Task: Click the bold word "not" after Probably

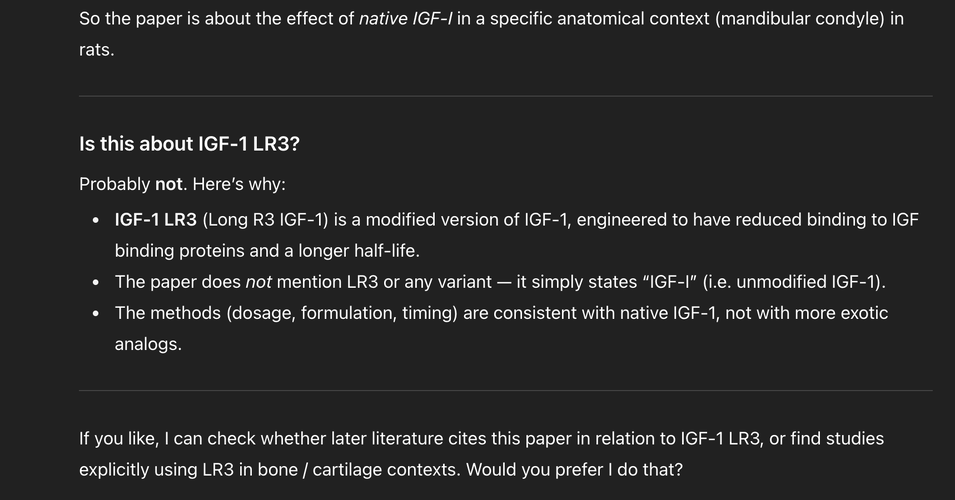Action: (x=169, y=184)
